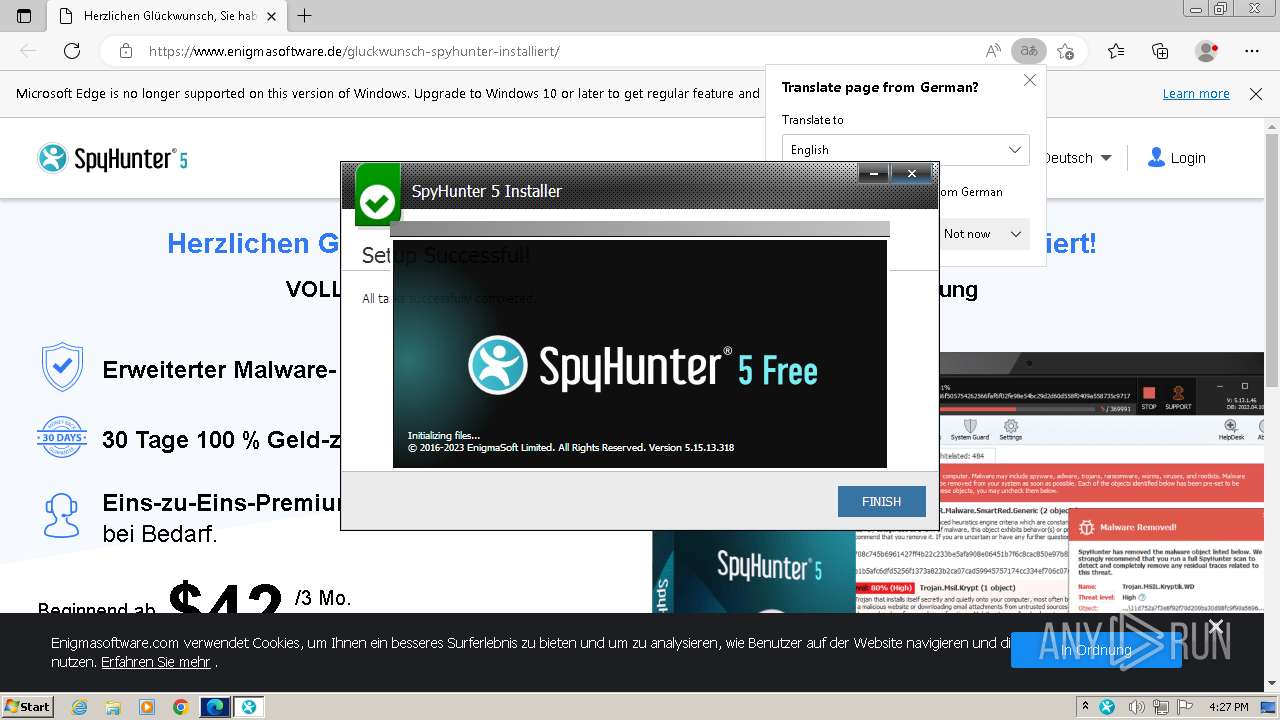Close the translate popup
This screenshot has height=720, width=1280.
[x=1030, y=81]
